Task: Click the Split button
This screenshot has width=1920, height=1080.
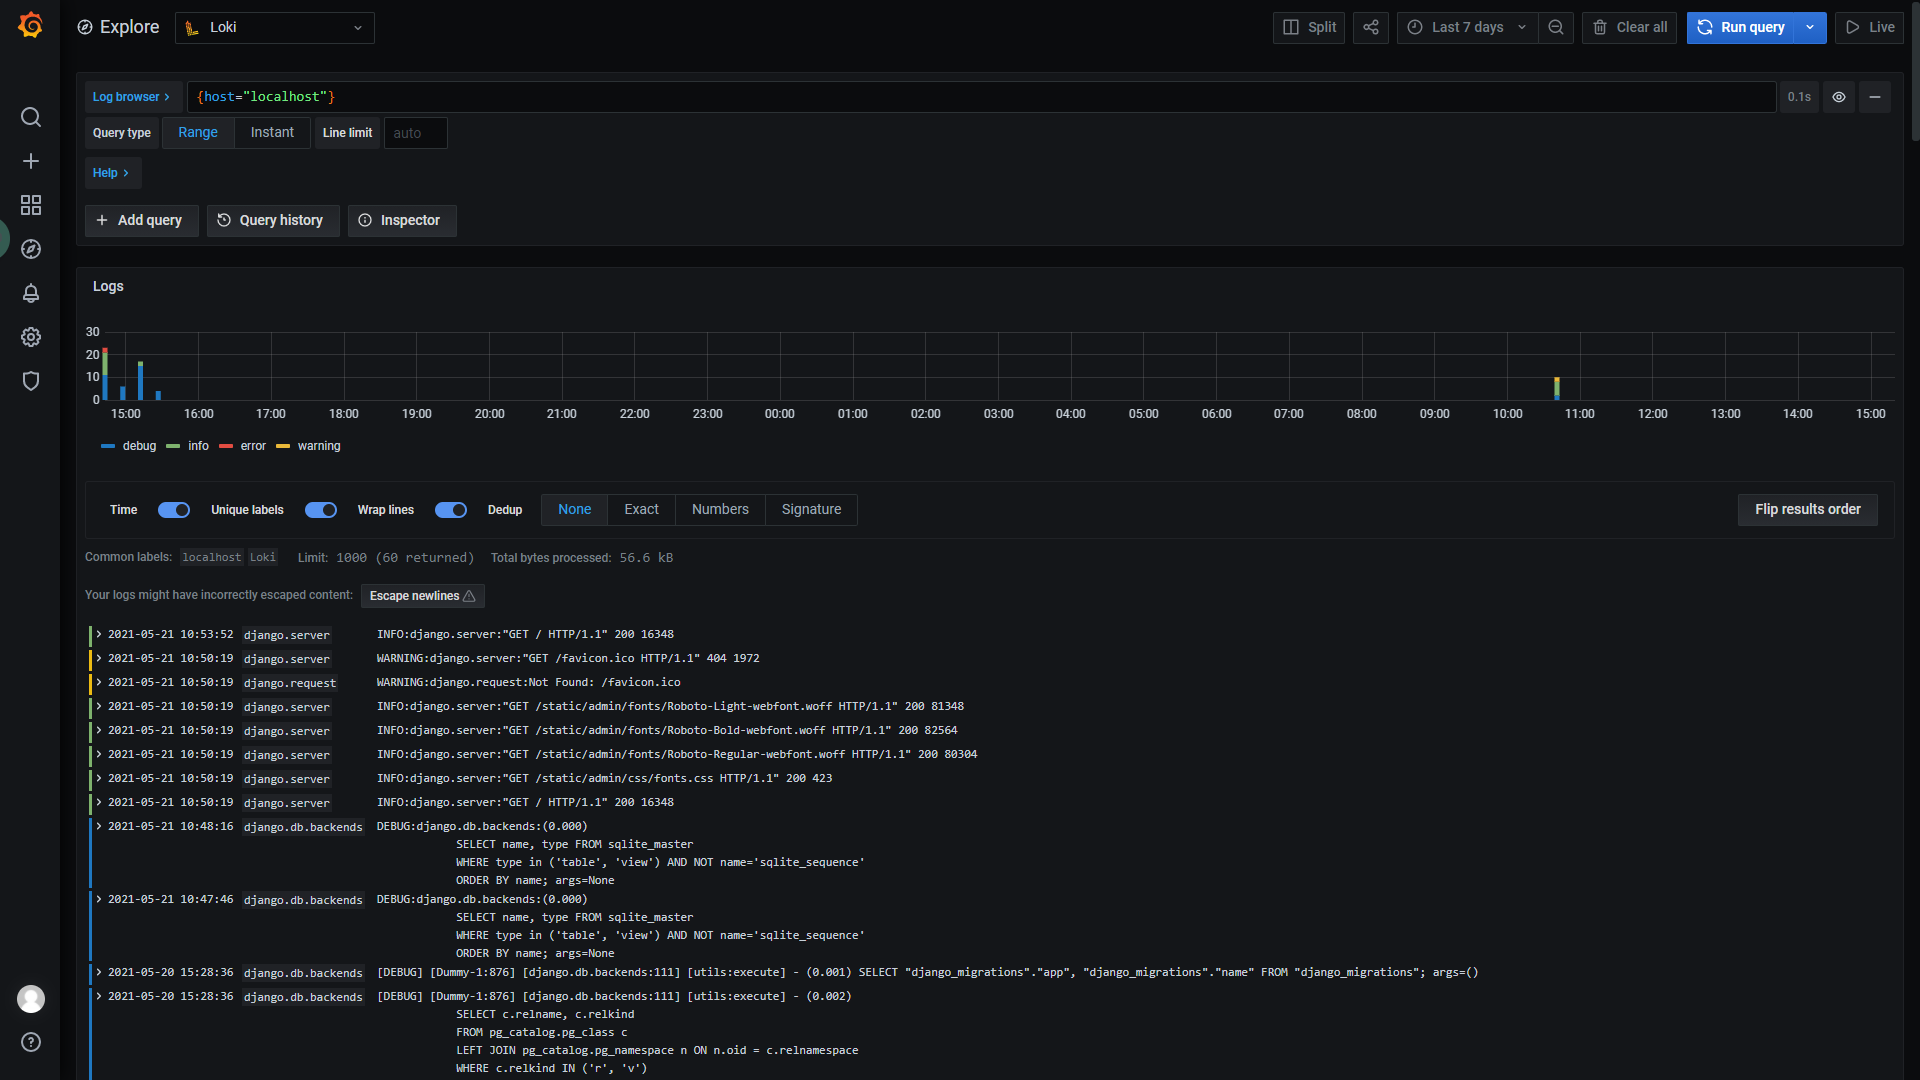Action: pyautogui.click(x=1309, y=28)
